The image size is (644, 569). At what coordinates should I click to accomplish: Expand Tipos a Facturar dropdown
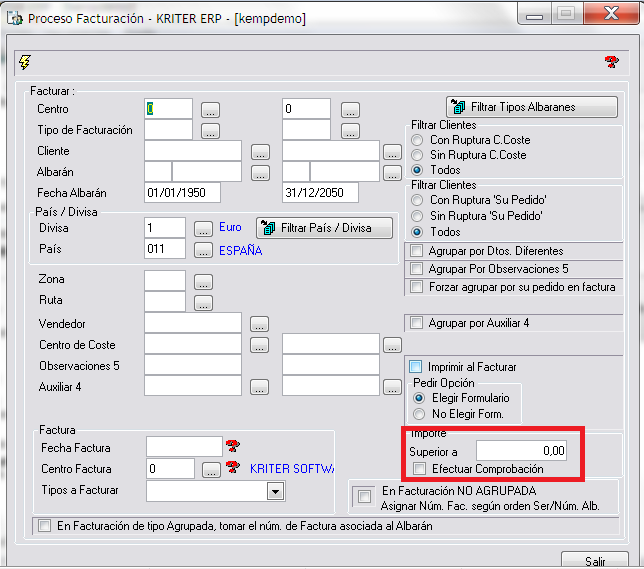[x=274, y=491]
